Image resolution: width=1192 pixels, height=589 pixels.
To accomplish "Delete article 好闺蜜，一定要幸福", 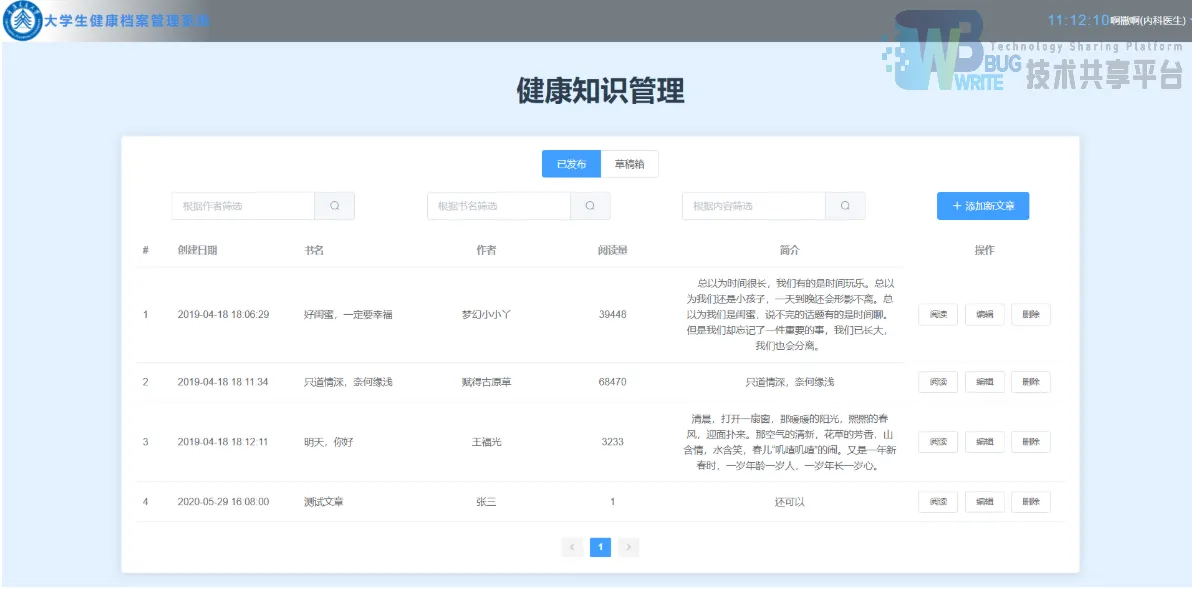I will click(x=1031, y=315).
